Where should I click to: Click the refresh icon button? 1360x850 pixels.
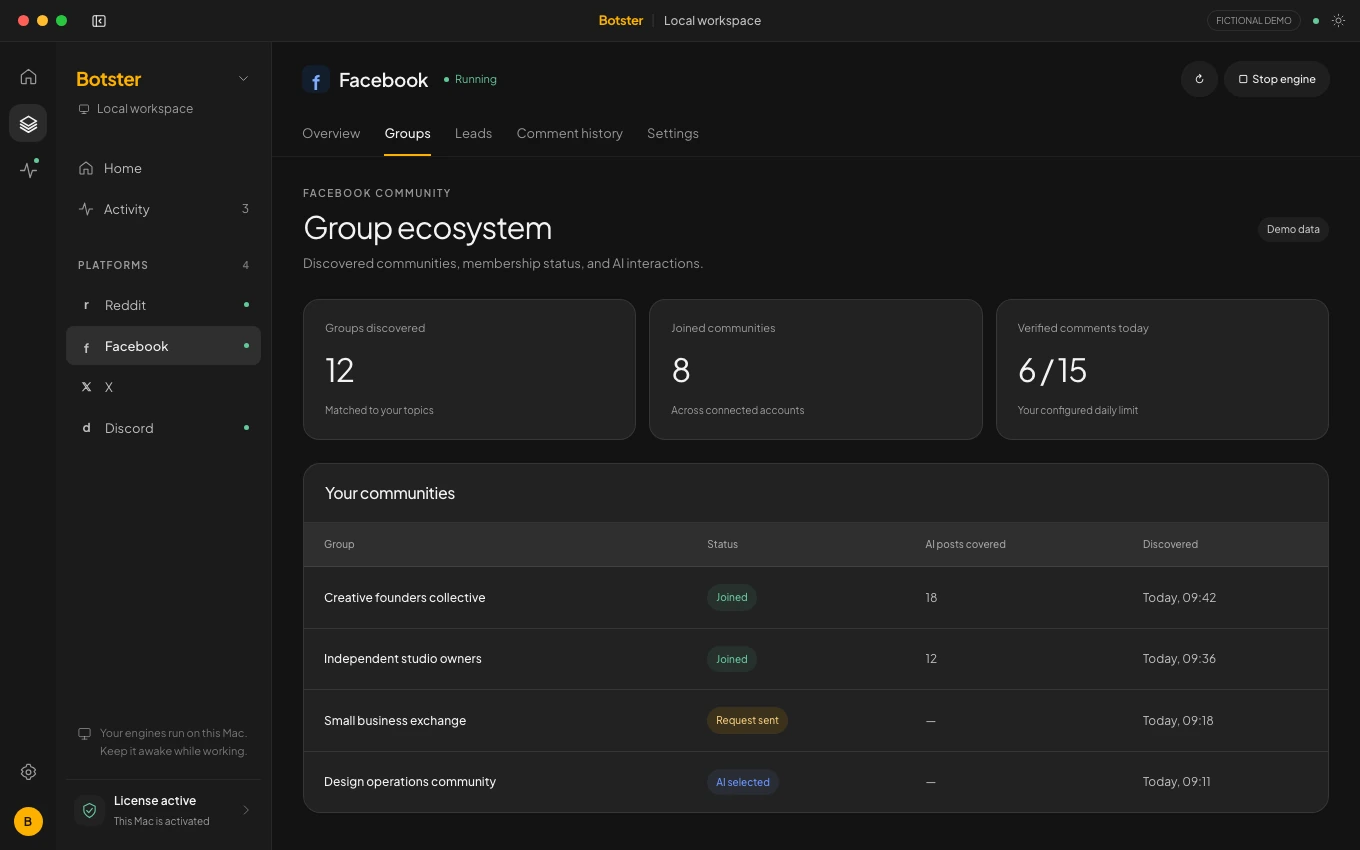click(1199, 79)
